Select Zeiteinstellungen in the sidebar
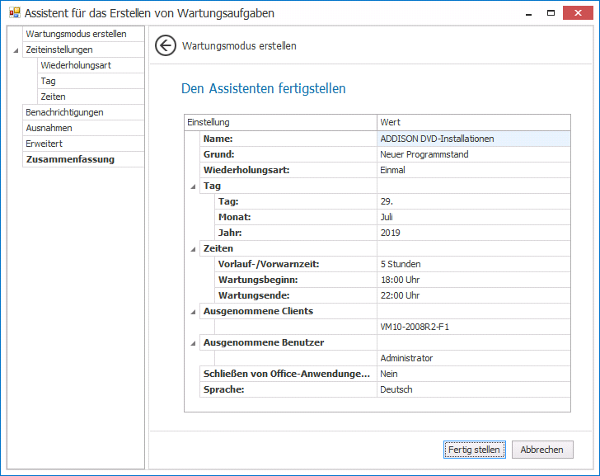Screen dimensions: 600x476 click(x=83, y=49)
